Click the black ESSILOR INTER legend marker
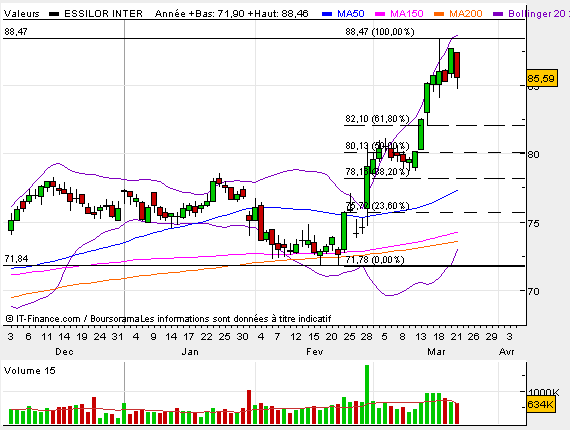 (x=54, y=14)
